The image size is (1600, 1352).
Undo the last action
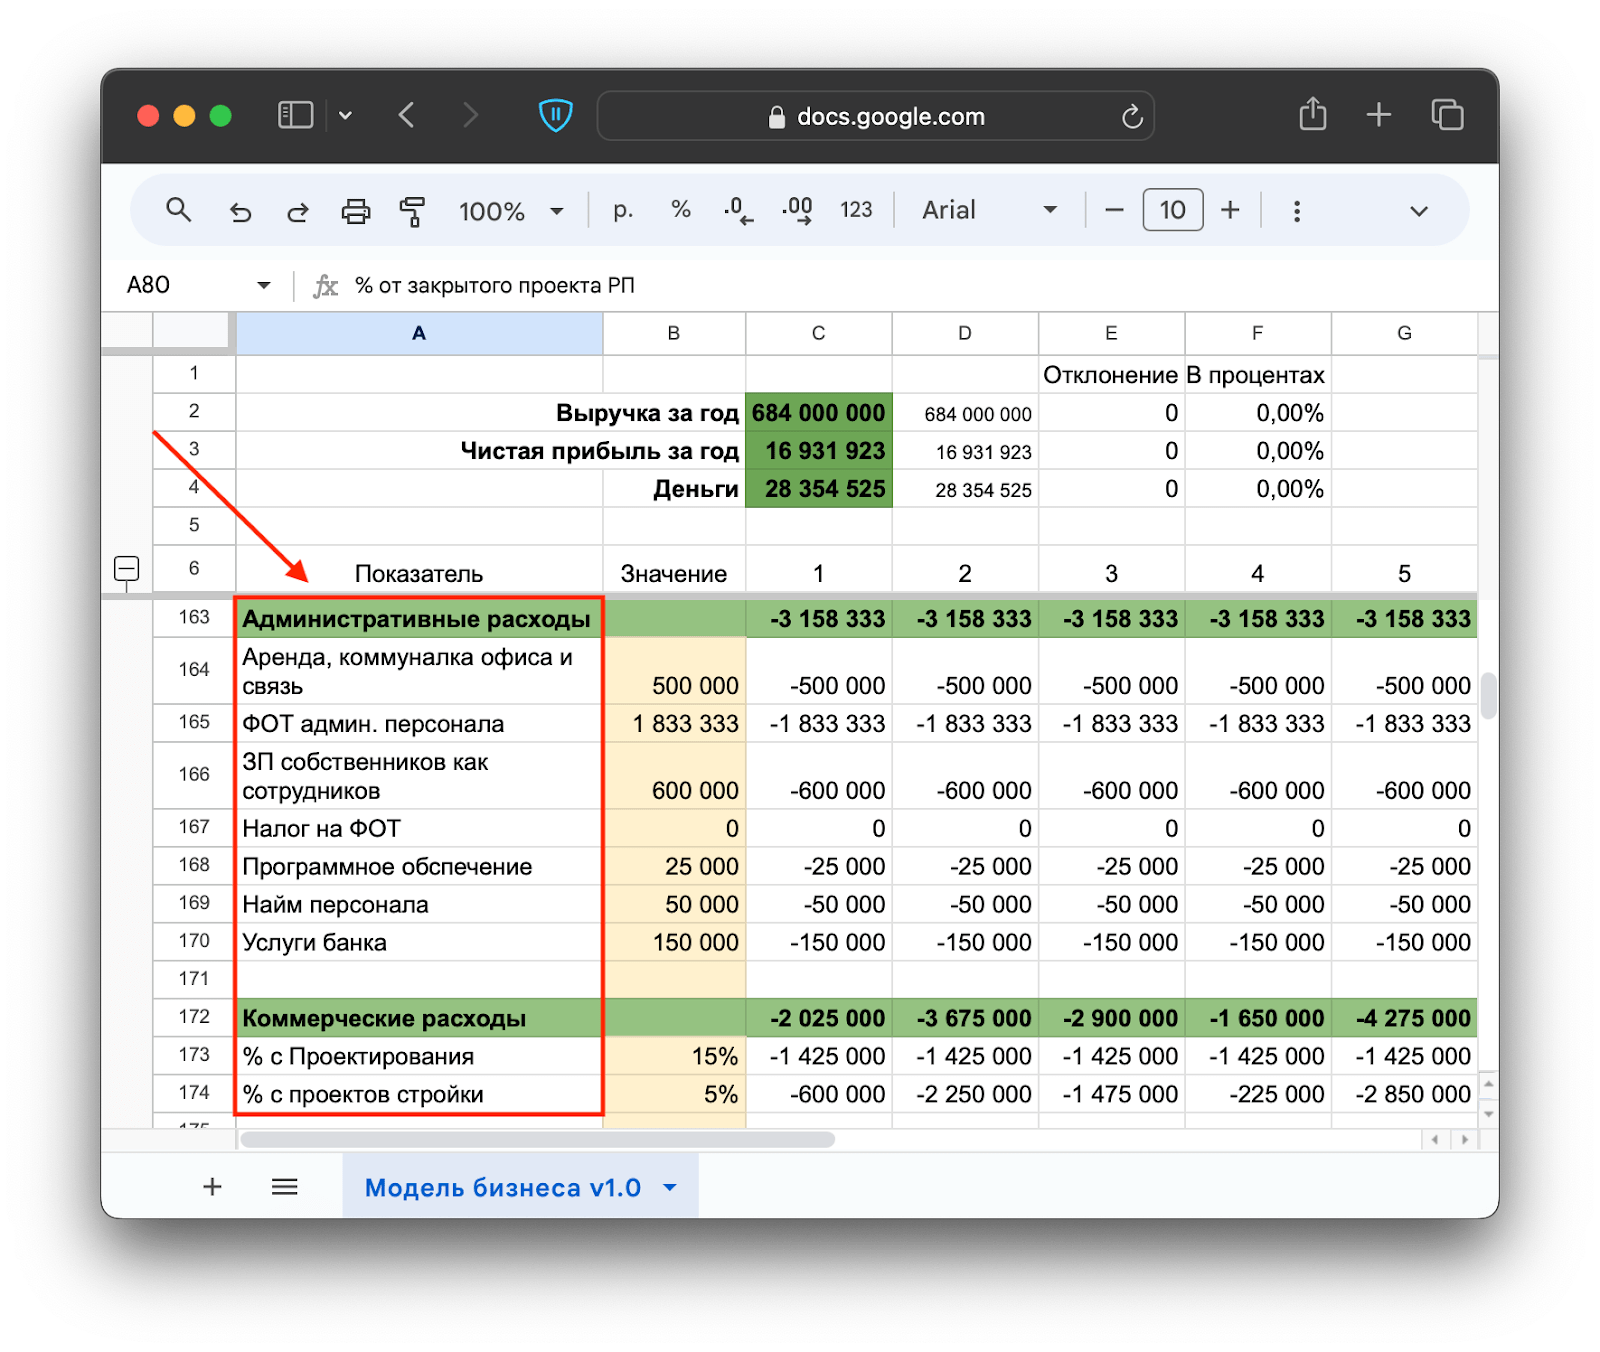[x=240, y=211]
